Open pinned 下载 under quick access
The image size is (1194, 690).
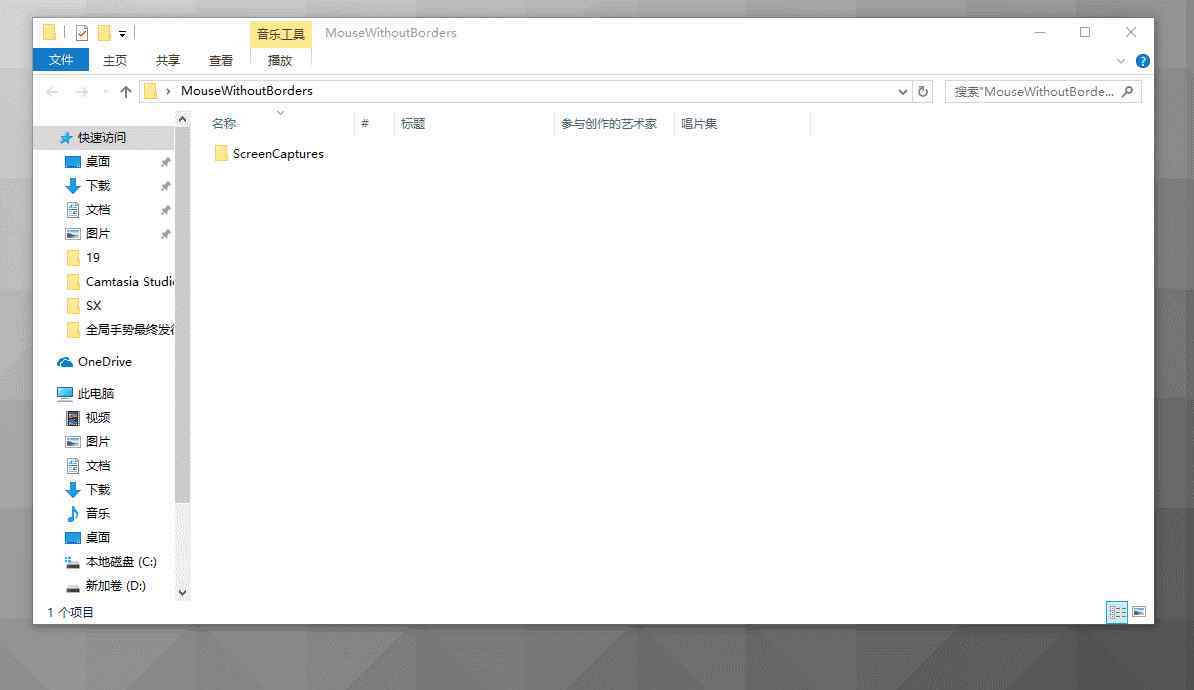click(97, 186)
